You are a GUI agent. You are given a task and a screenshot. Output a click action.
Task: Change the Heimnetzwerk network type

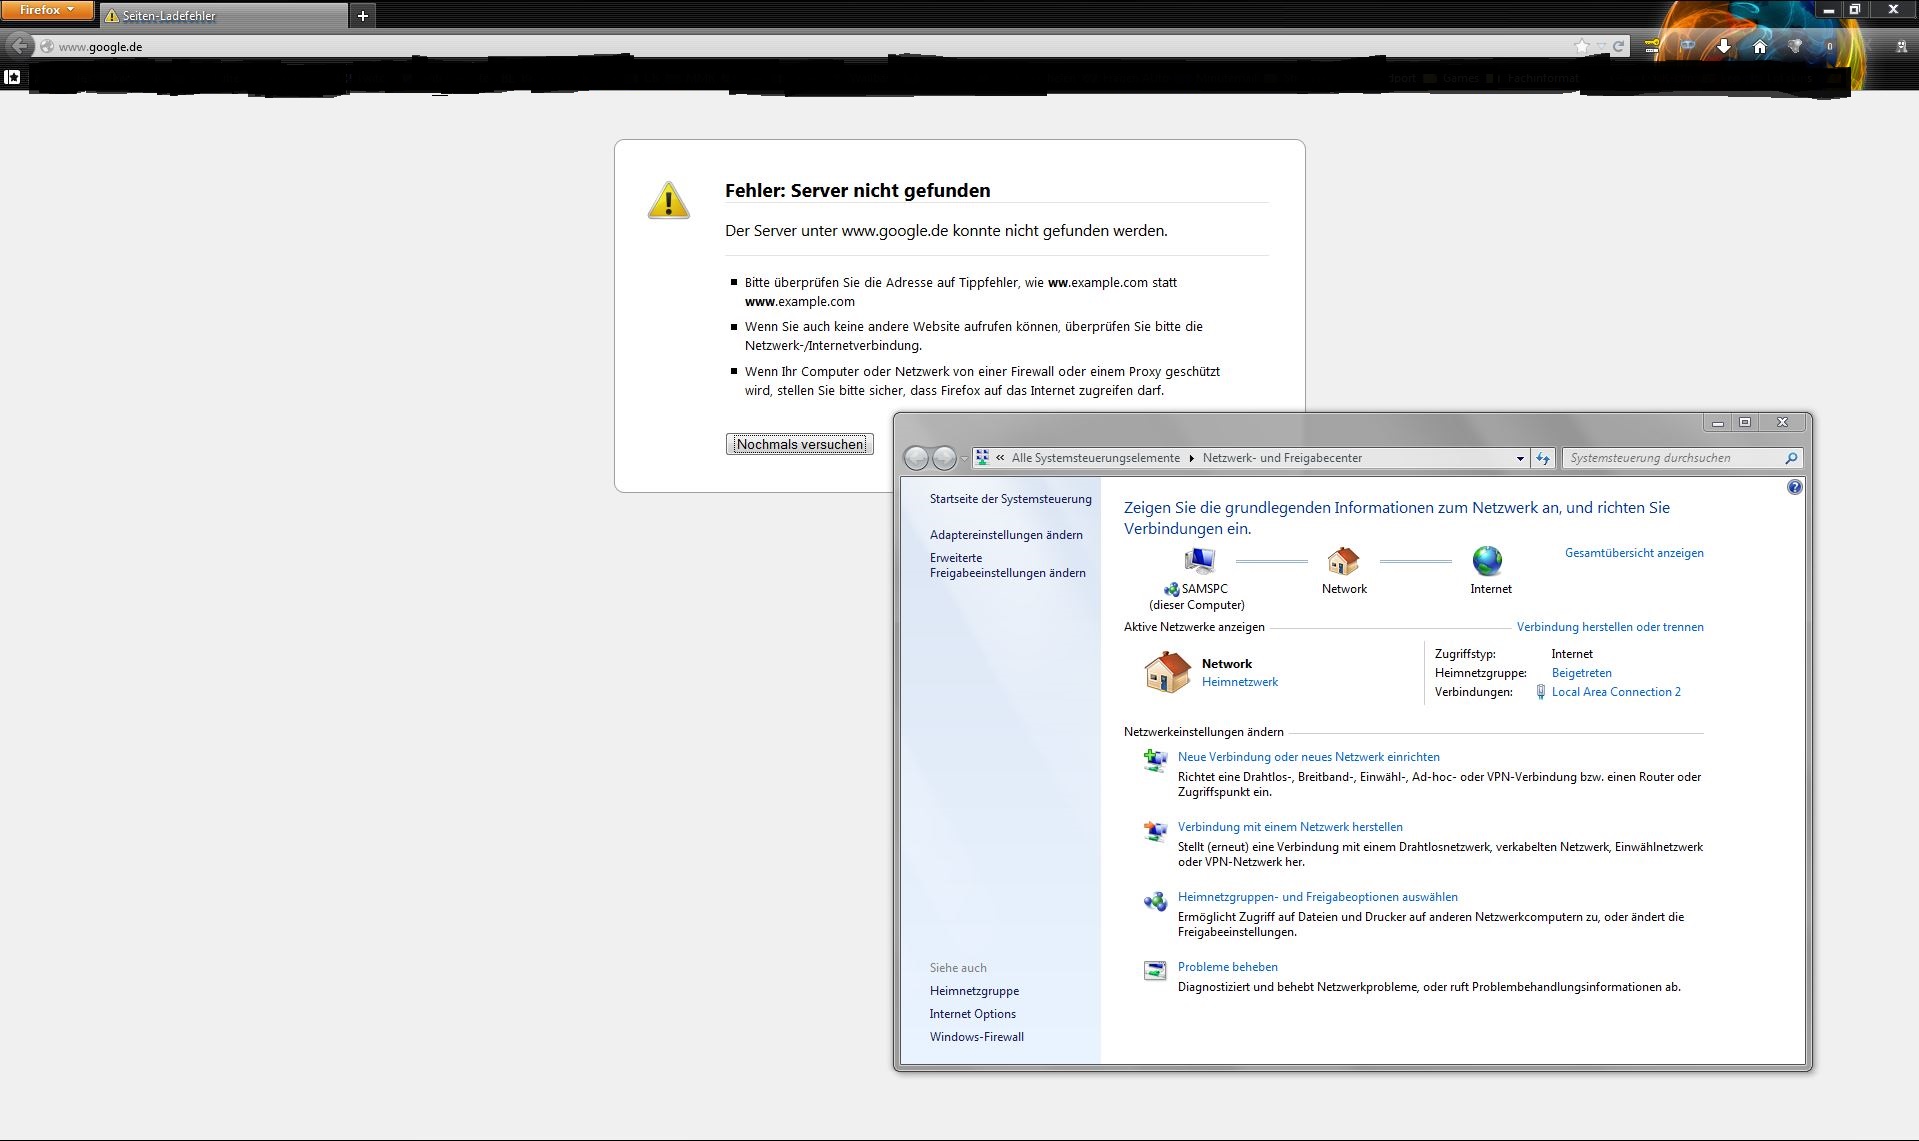tap(1240, 682)
